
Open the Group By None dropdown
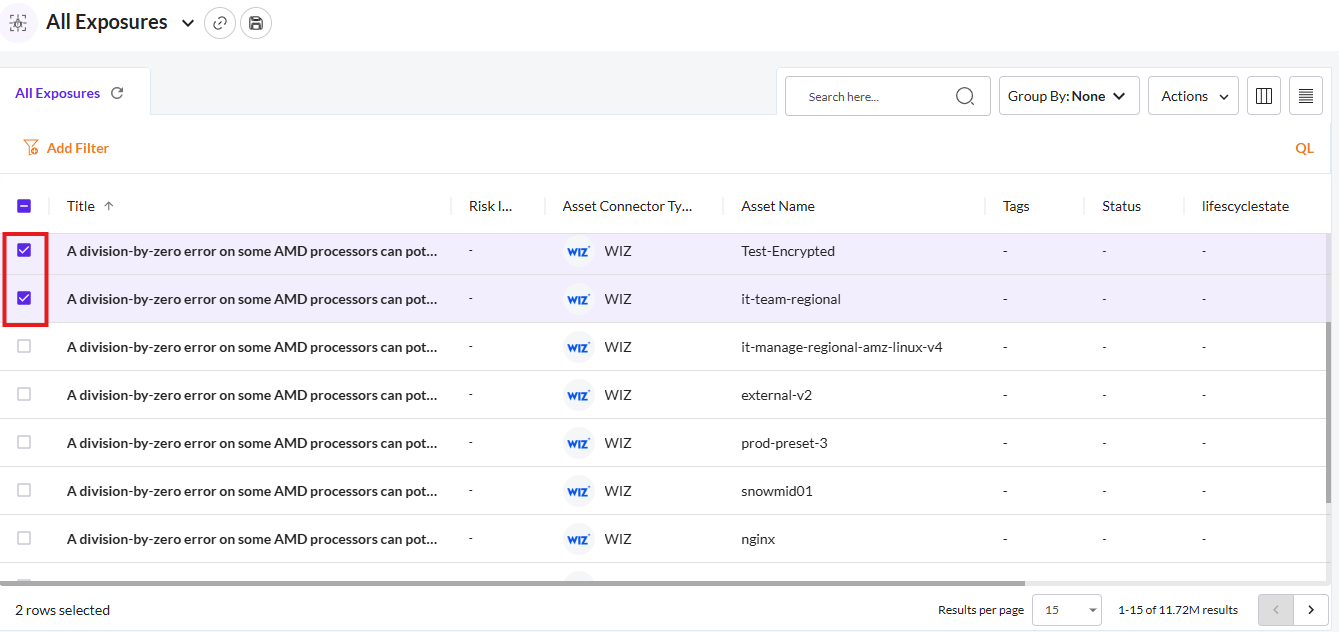[1069, 96]
